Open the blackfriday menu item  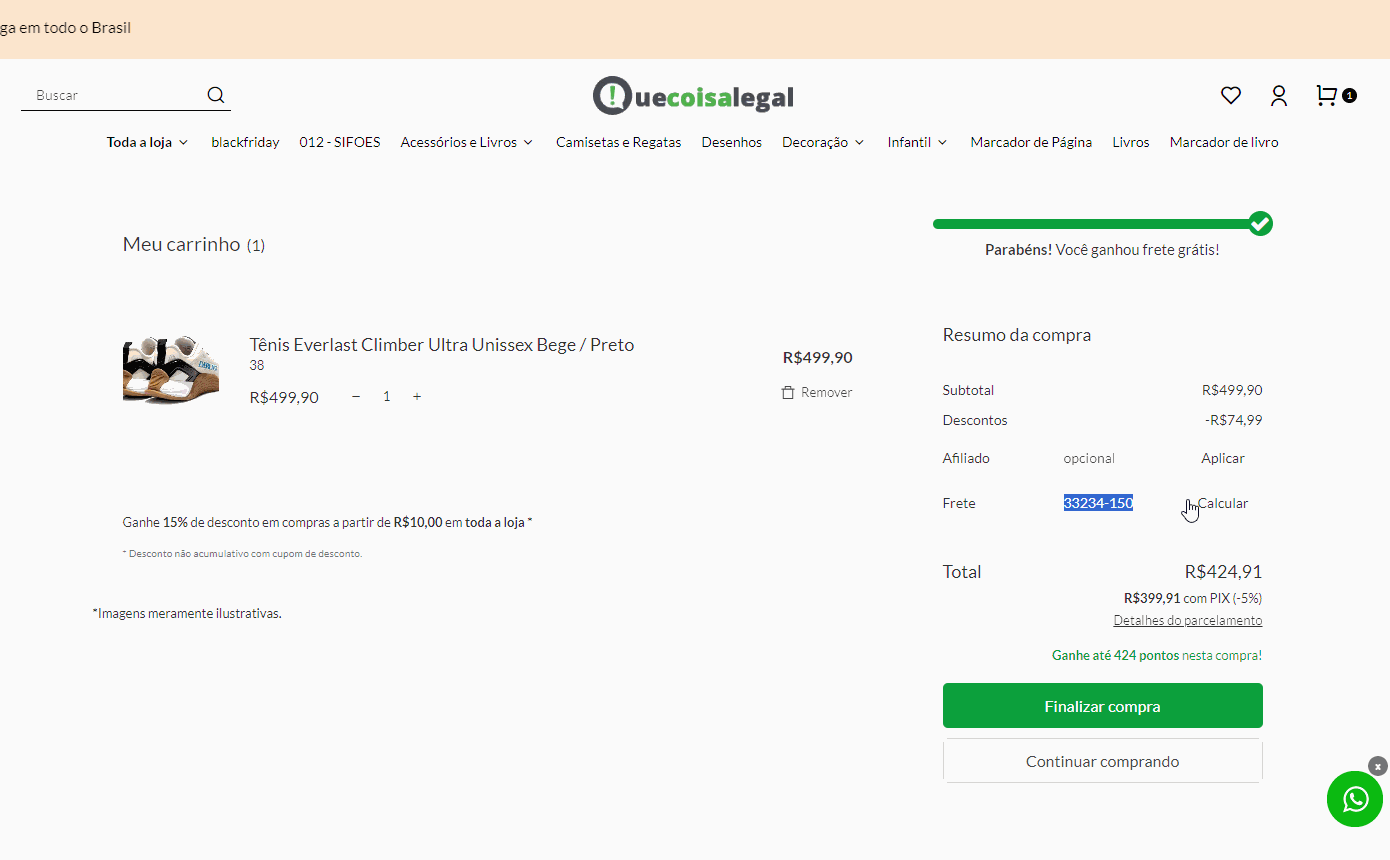(x=245, y=143)
